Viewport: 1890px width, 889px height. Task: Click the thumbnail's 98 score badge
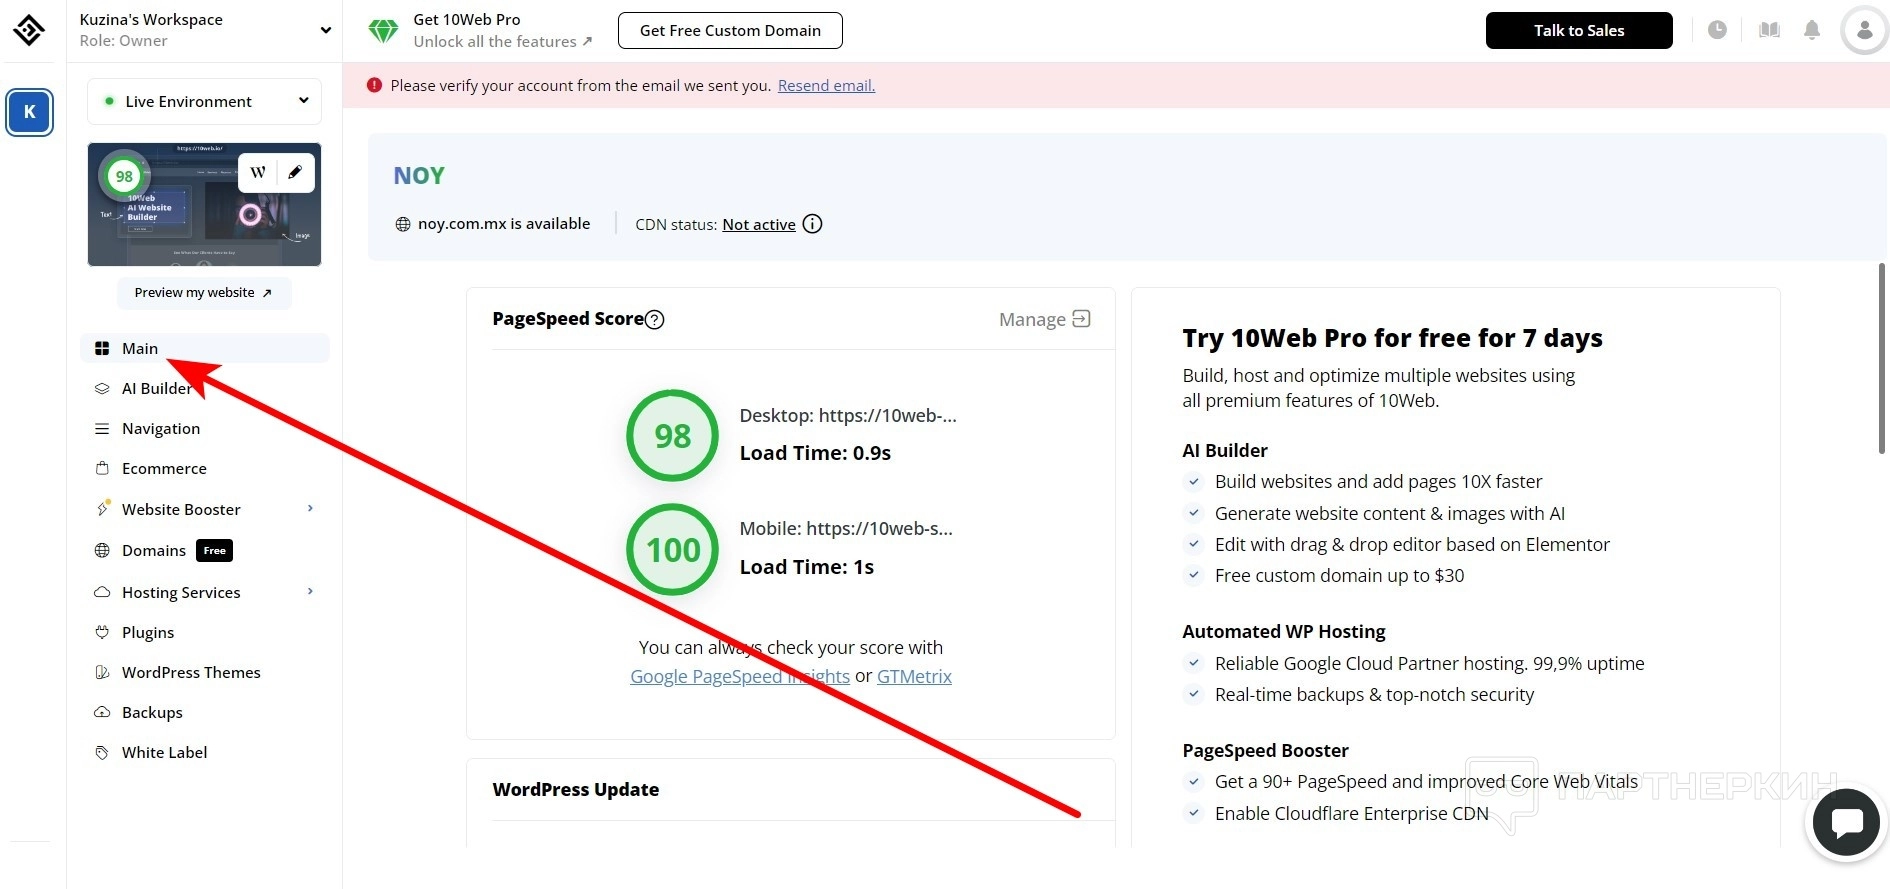[123, 176]
